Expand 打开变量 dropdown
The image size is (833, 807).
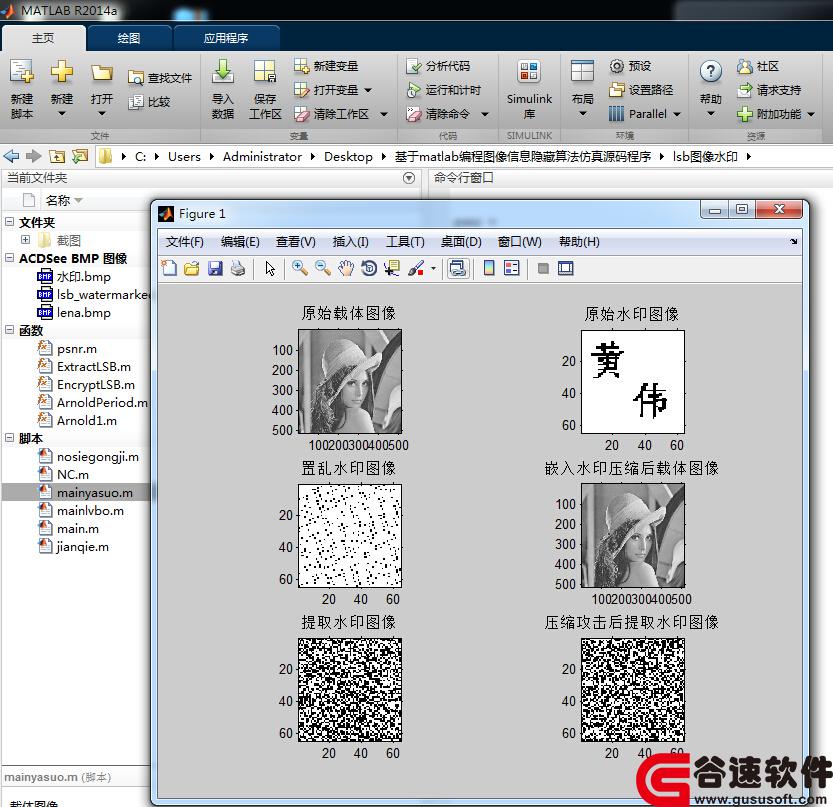(x=368, y=90)
